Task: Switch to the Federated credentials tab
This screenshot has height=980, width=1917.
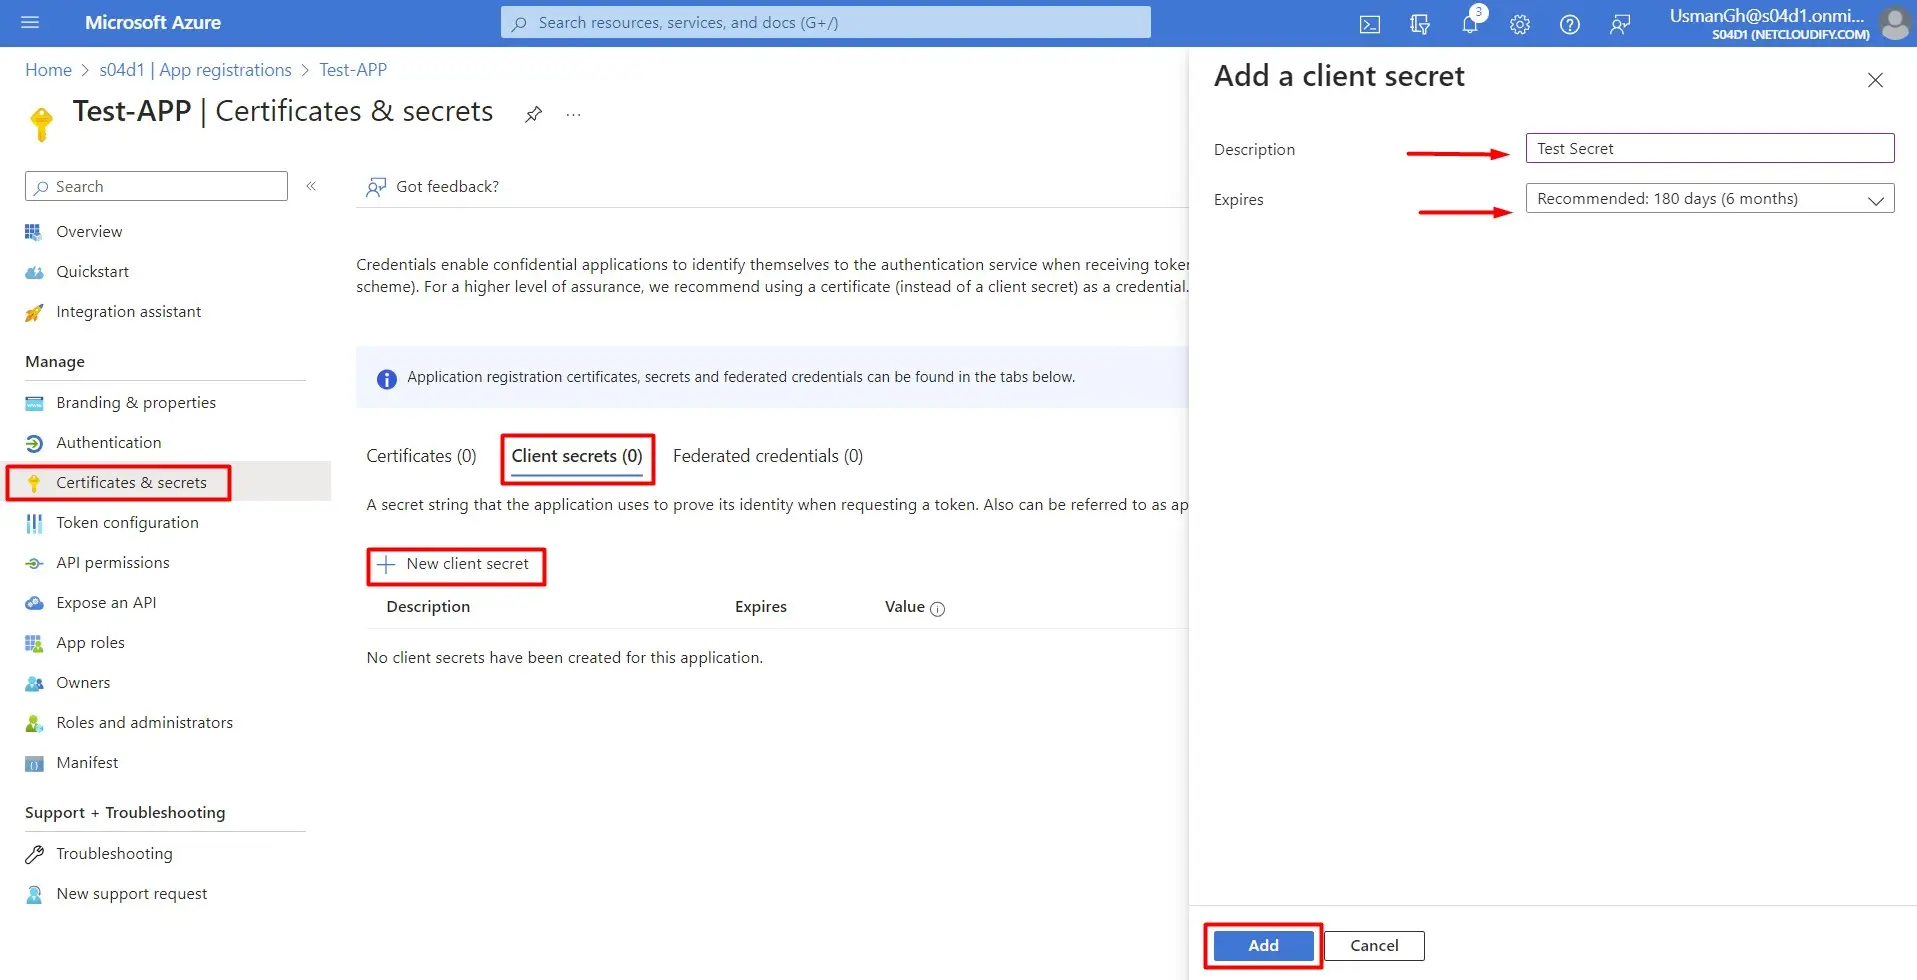Action: pyautogui.click(x=768, y=456)
